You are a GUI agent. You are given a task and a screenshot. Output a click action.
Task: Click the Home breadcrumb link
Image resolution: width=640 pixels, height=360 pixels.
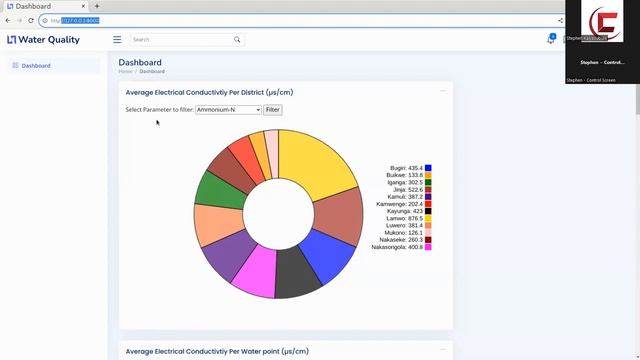pyautogui.click(x=125, y=71)
